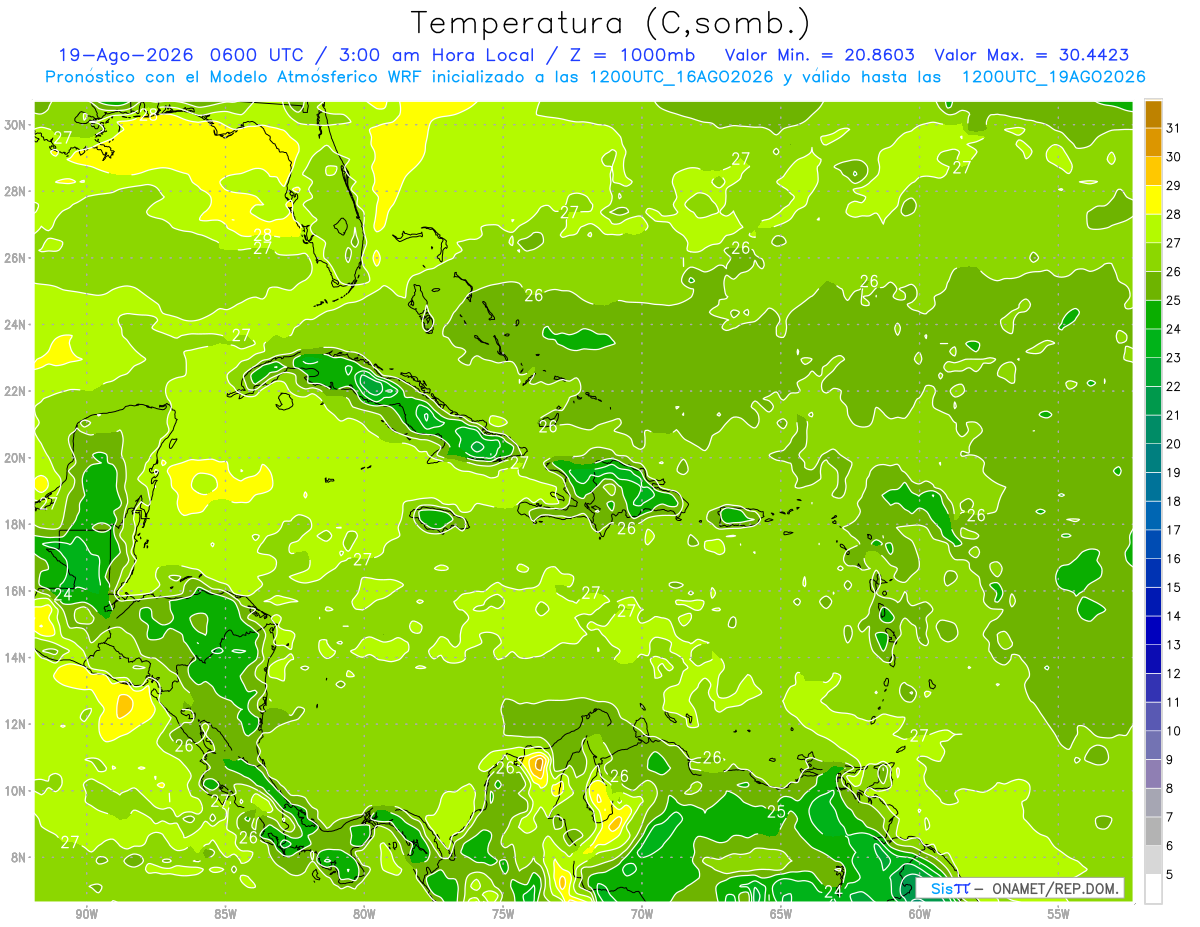Click the "8N" latitude axis label
Viewport: 1200px width, 927px height.
19,858
